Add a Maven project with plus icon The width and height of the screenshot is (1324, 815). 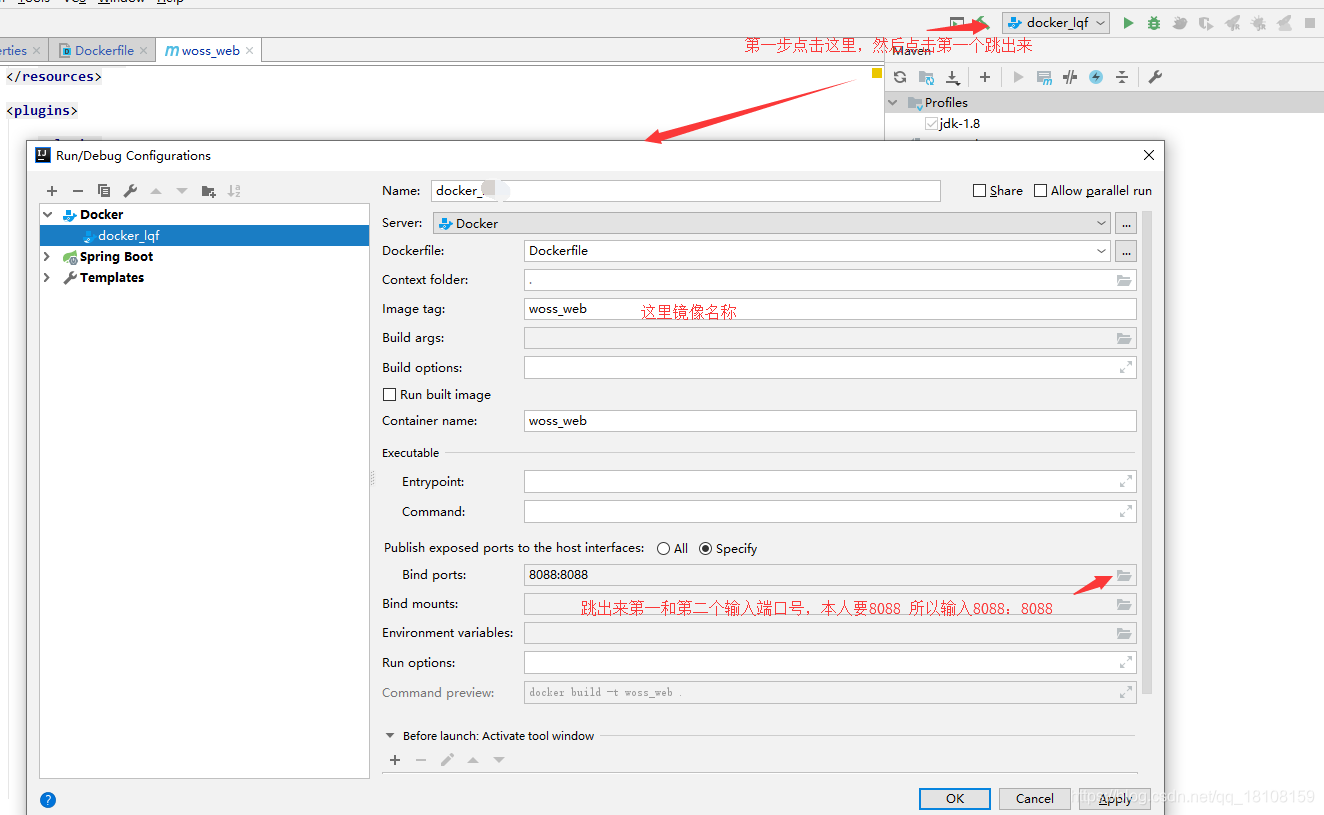point(985,77)
